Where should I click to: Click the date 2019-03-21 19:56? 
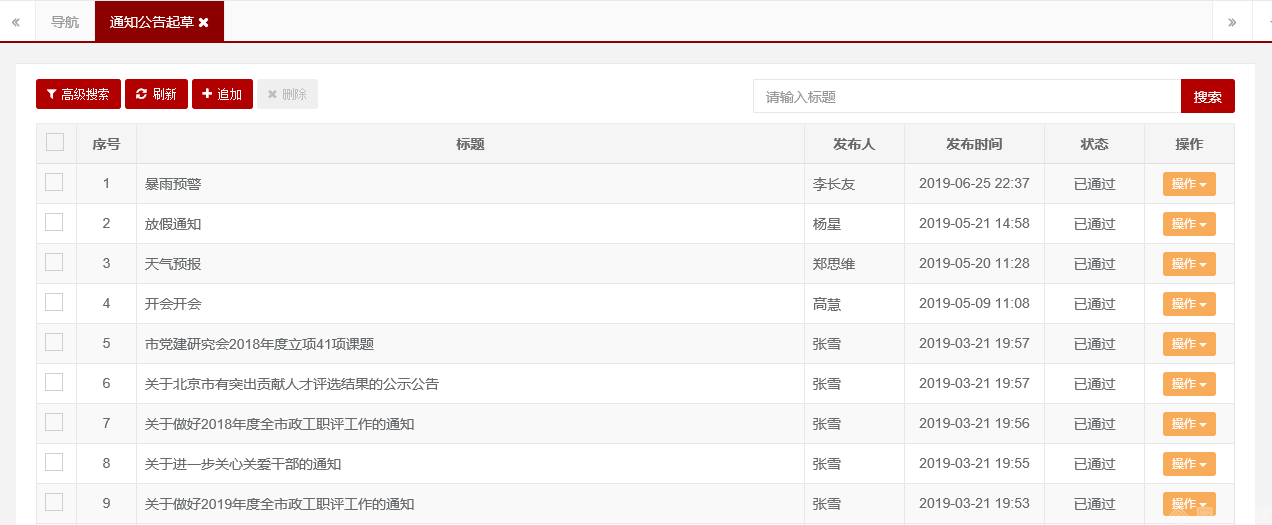(974, 424)
